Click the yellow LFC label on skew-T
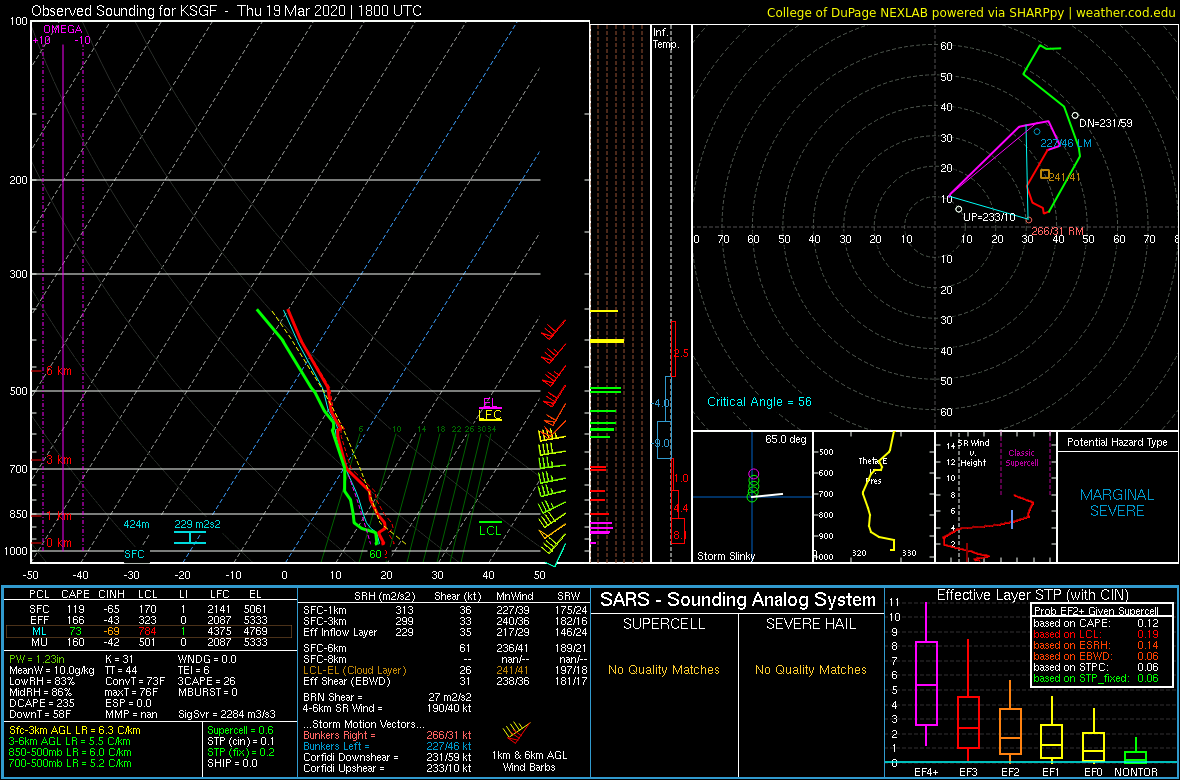 (x=490, y=415)
